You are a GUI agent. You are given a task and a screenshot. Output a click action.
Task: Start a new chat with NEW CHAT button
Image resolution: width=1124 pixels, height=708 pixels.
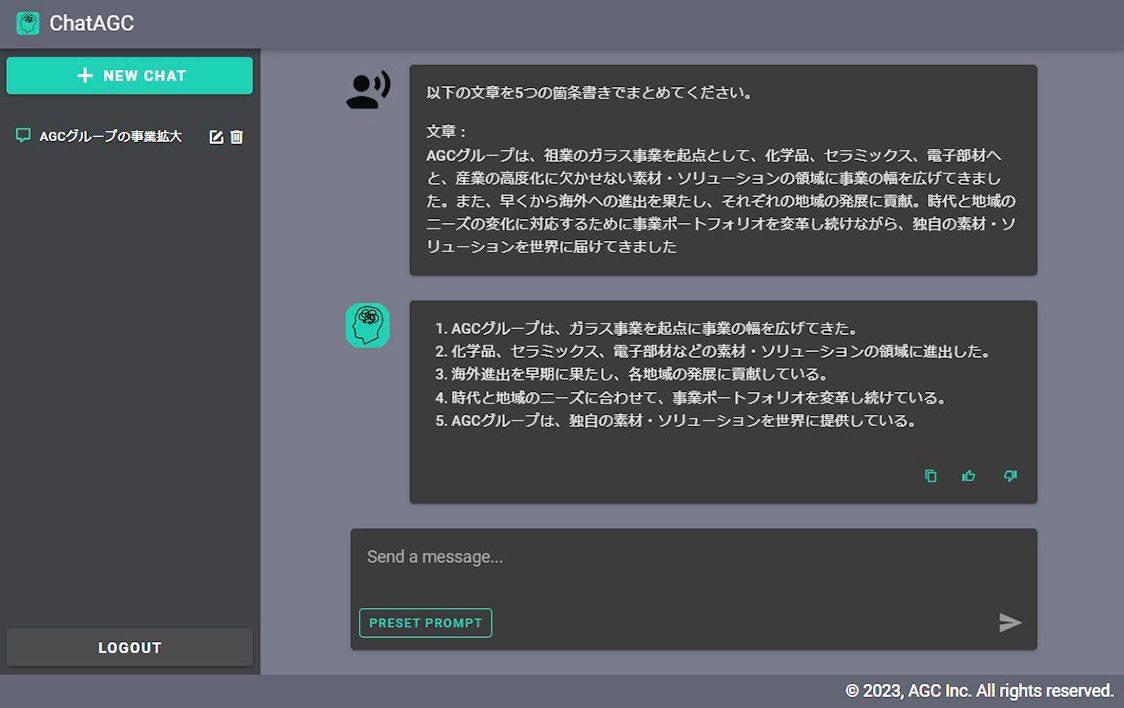tap(130, 76)
